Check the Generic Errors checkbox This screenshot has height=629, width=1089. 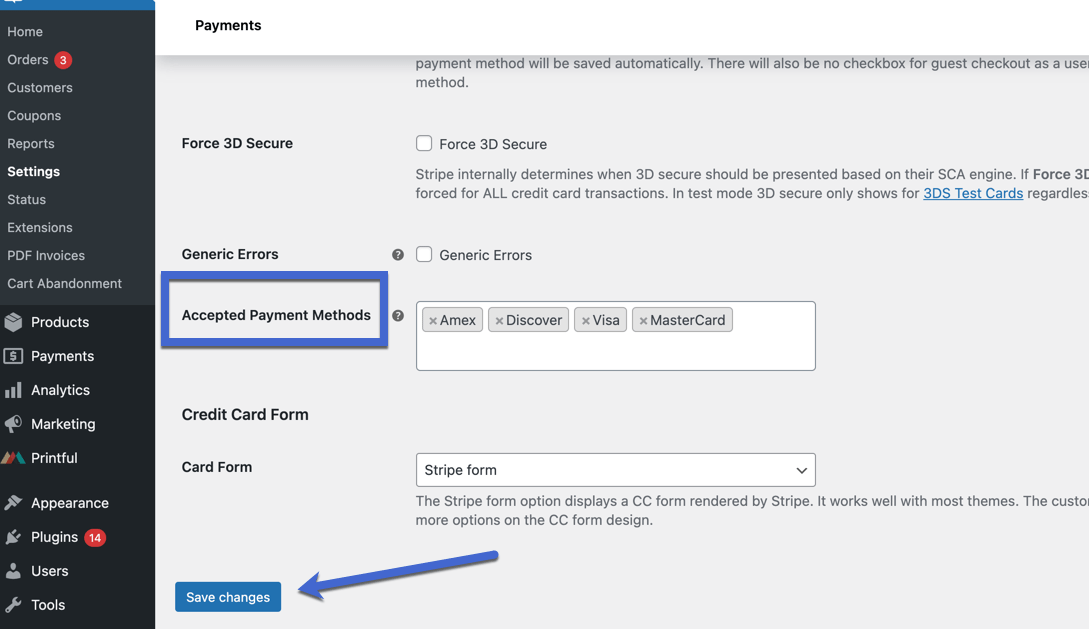tap(424, 255)
